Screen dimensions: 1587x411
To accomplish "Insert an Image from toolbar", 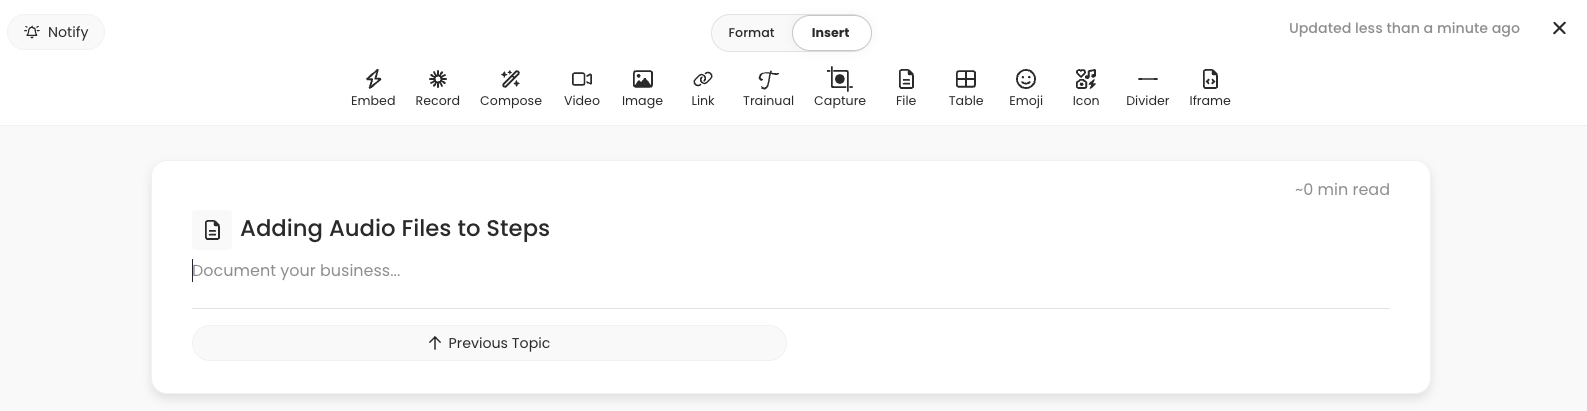I will click(642, 88).
